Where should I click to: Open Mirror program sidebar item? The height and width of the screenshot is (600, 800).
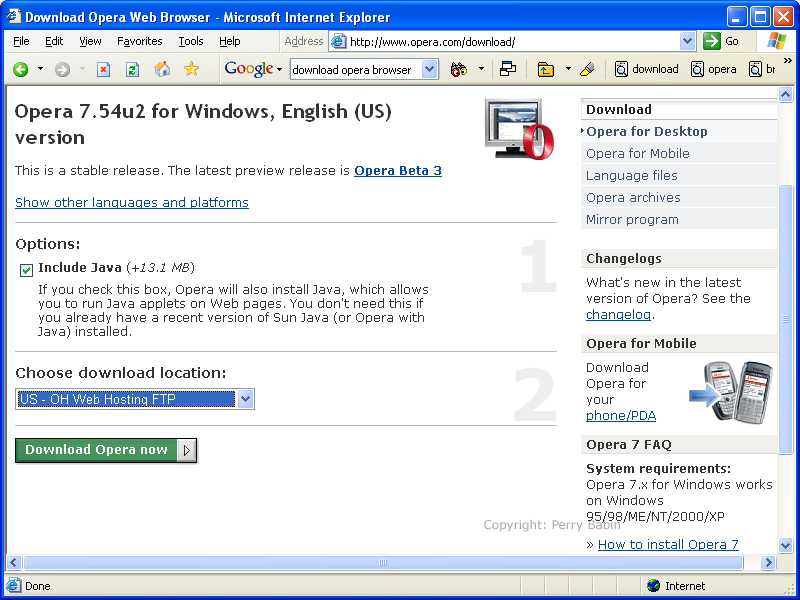click(679, 219)
